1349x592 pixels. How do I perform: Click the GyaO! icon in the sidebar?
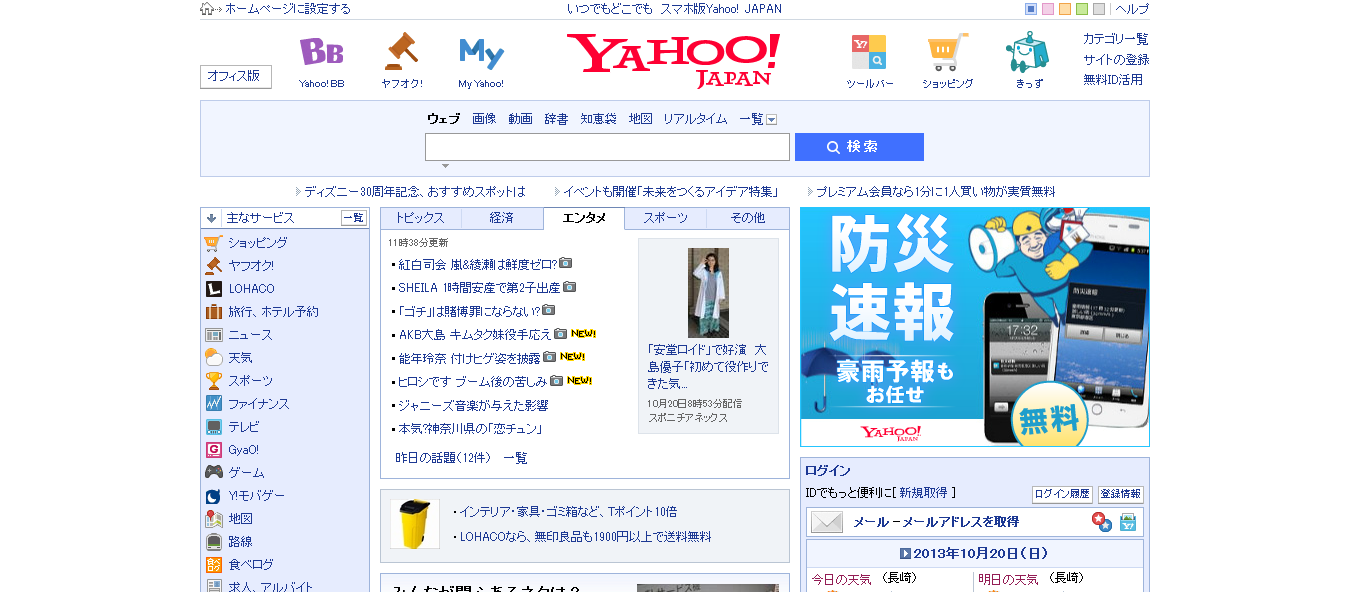point(213,450)
